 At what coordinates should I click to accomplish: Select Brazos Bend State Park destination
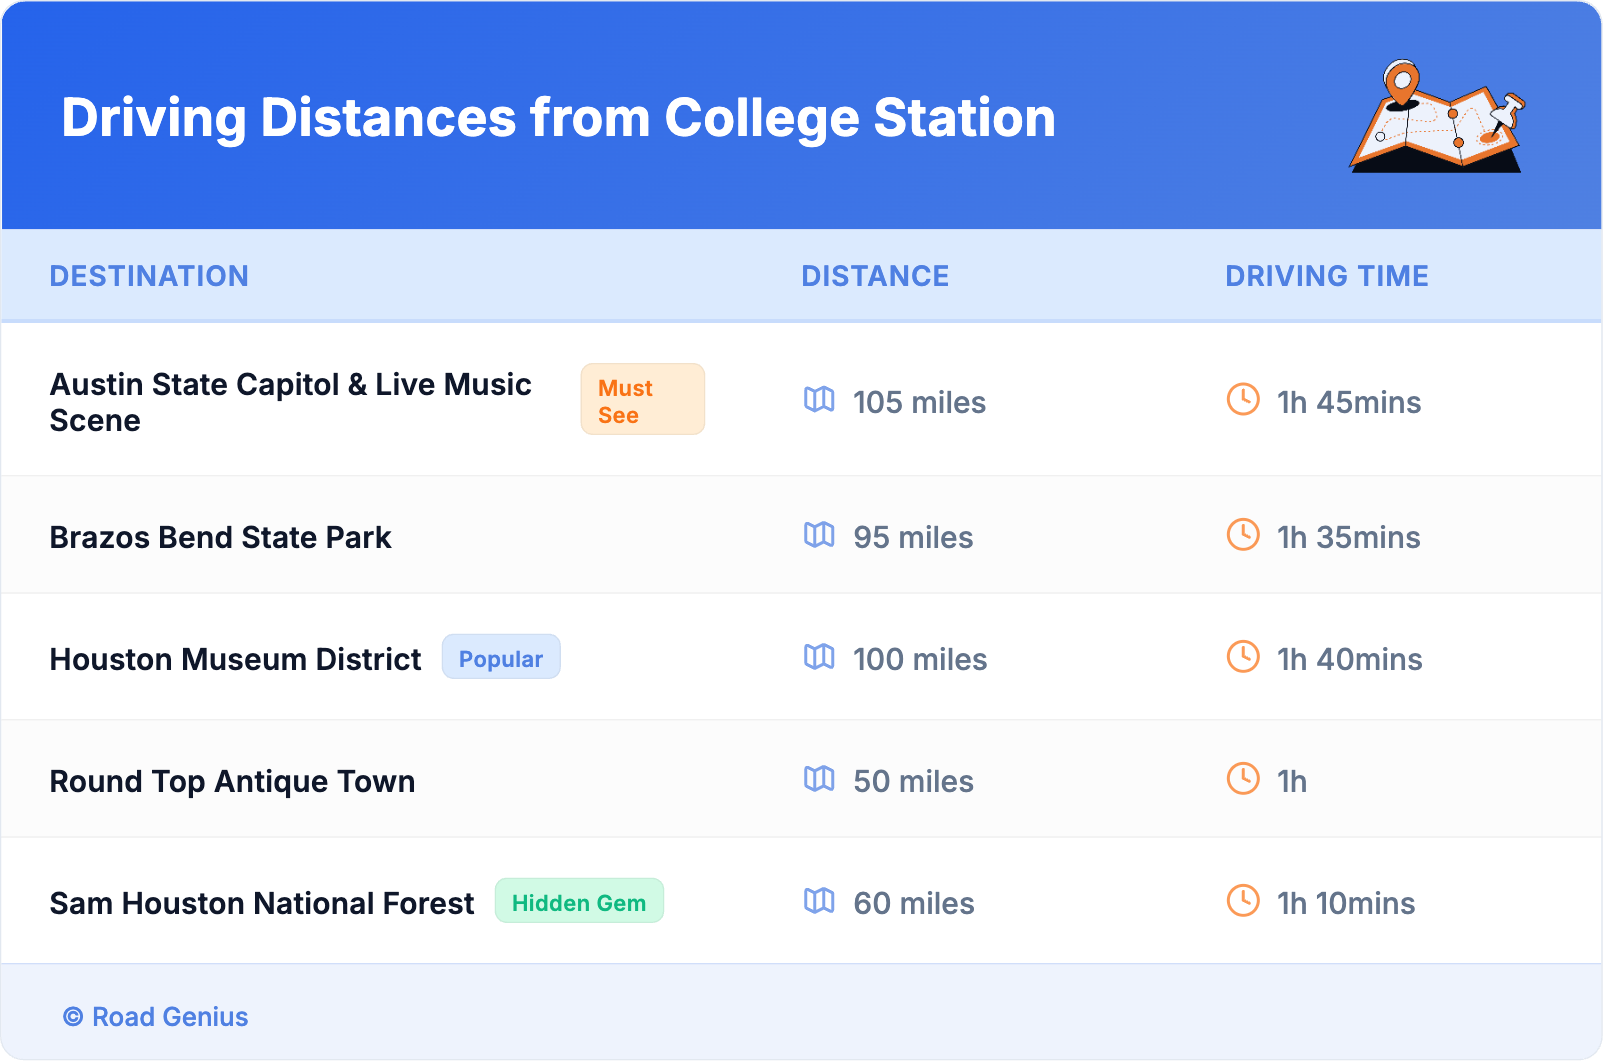(x=221, y=538)
